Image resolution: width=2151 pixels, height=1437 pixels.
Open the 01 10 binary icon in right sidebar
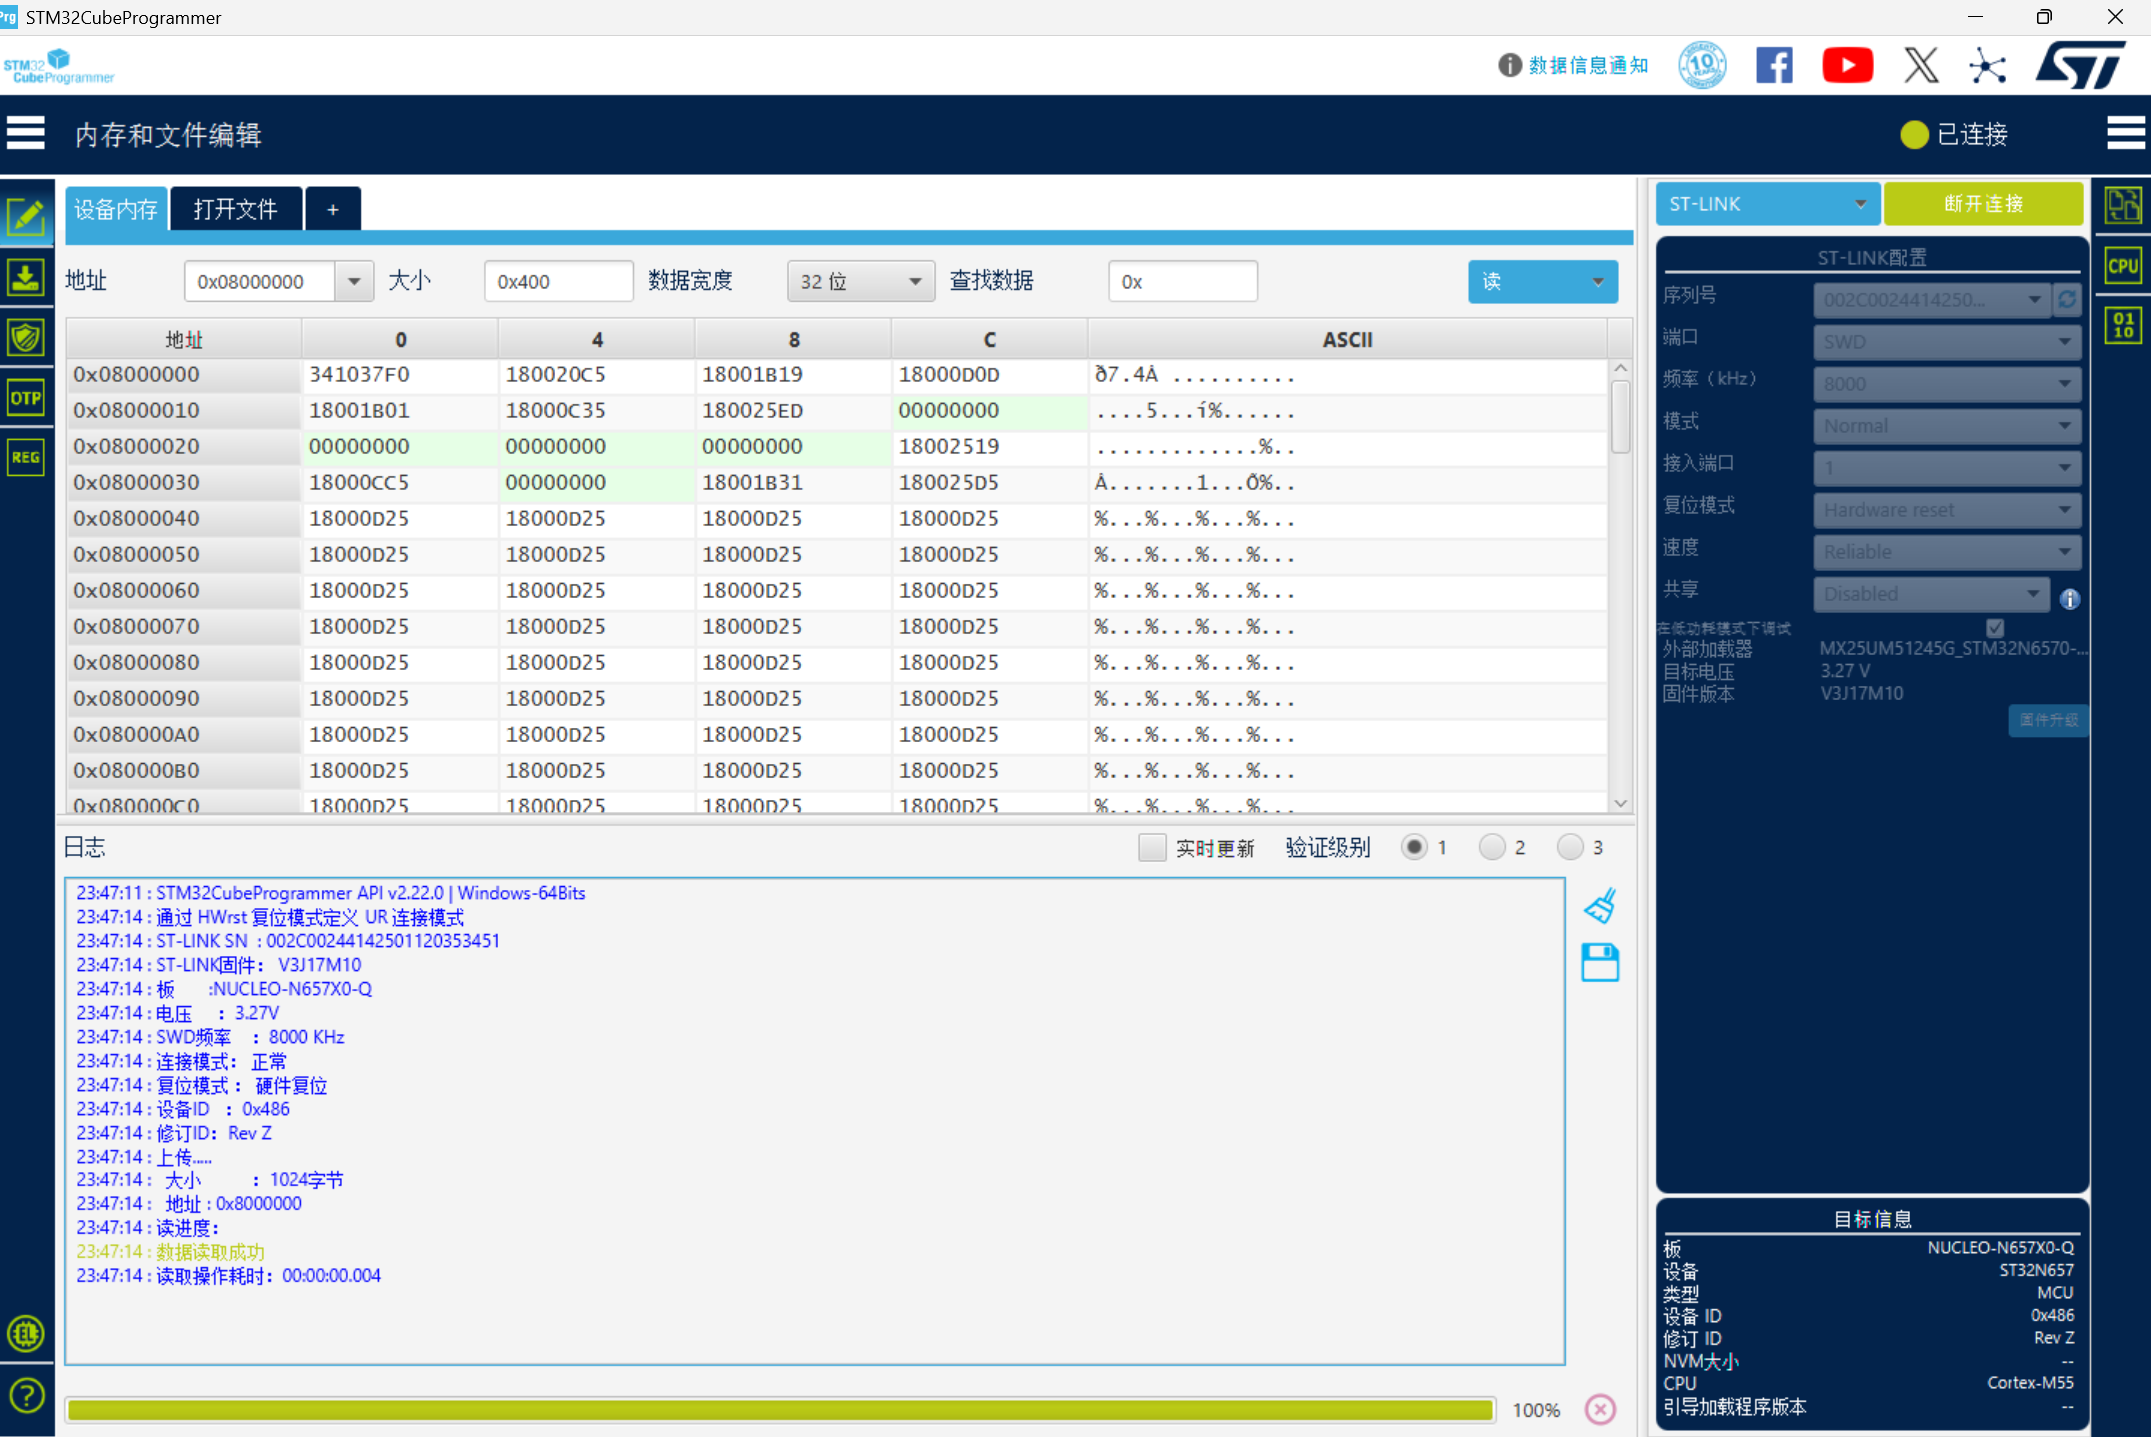[2122, 325]
